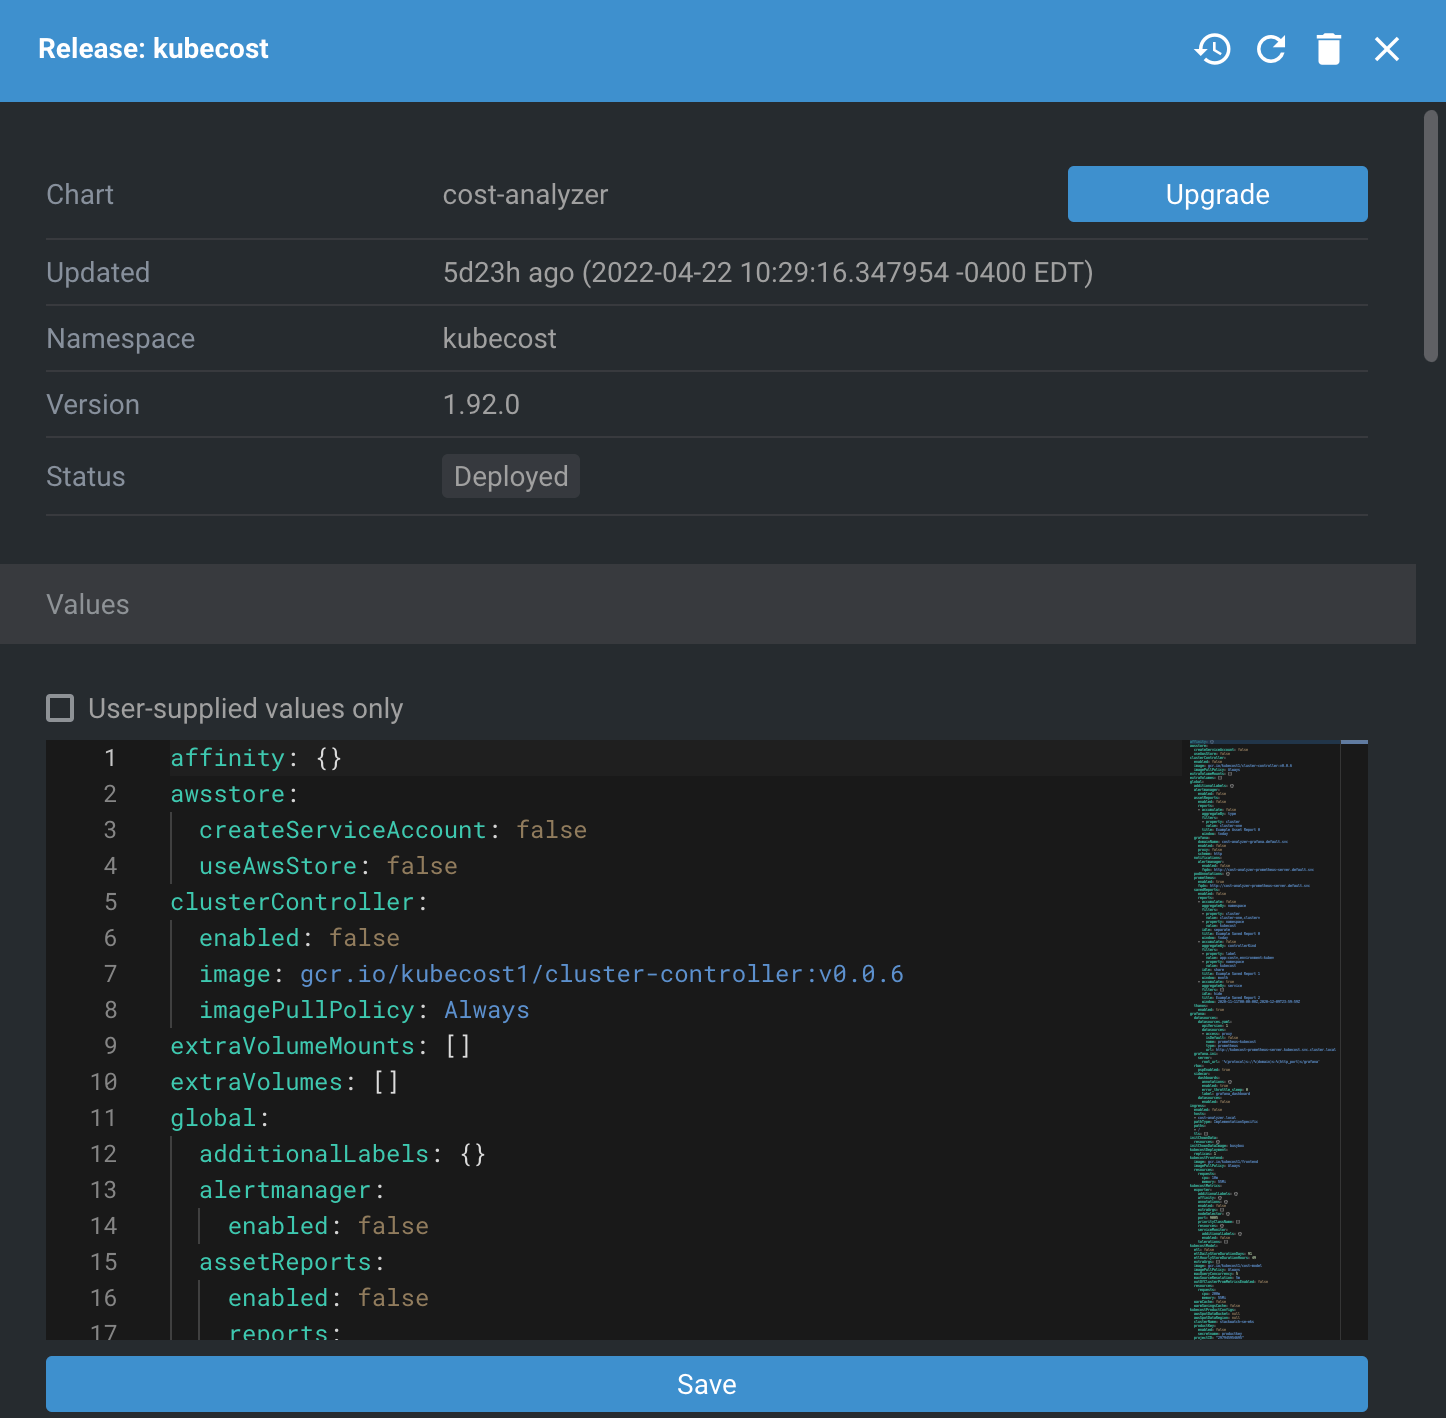This screenshot has height=1418, width=1446.
Task: Click clusterController key in editor
Action: (292, 902)
